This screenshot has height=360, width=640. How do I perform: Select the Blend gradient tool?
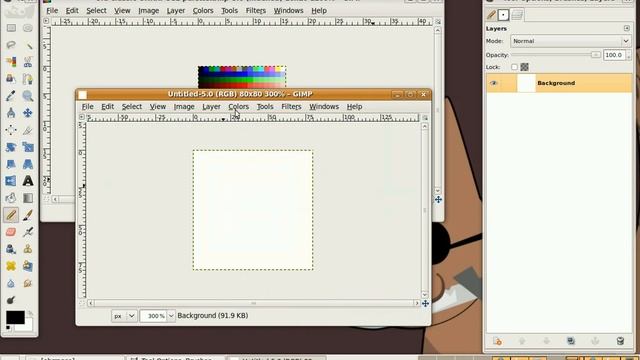pos(28,198)
